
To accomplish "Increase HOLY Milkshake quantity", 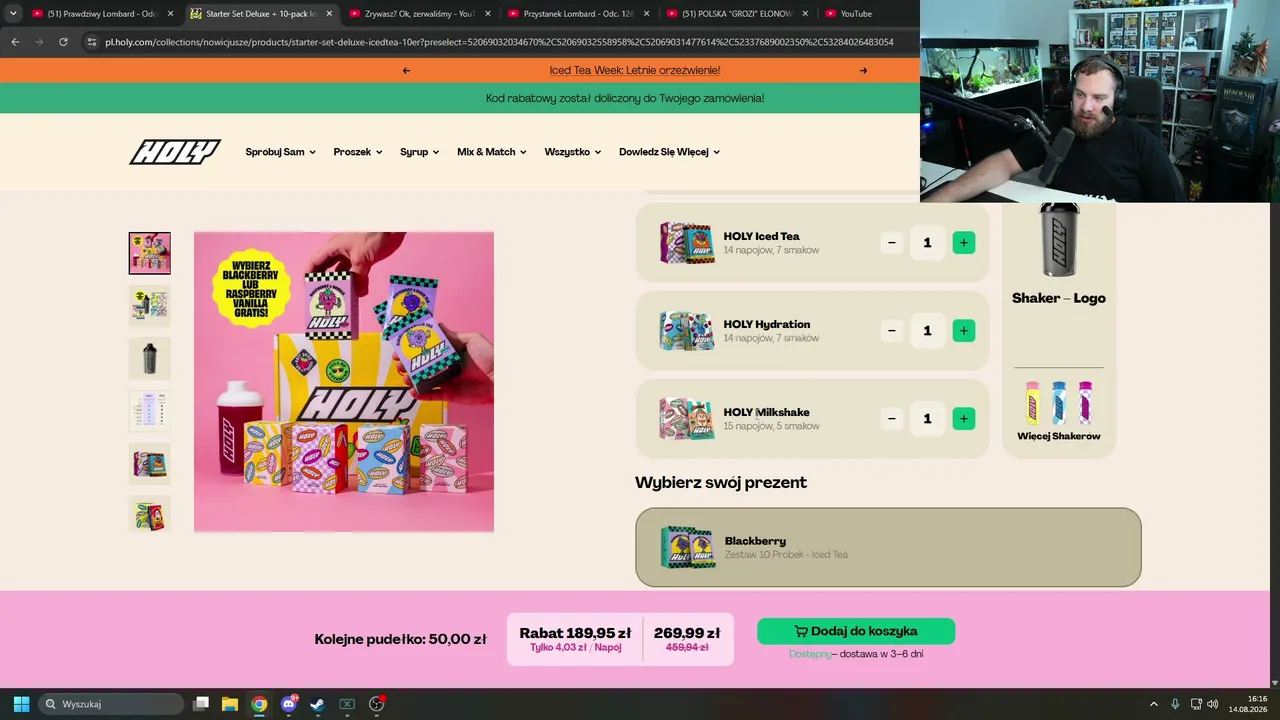I will click(x=963, y=419).
